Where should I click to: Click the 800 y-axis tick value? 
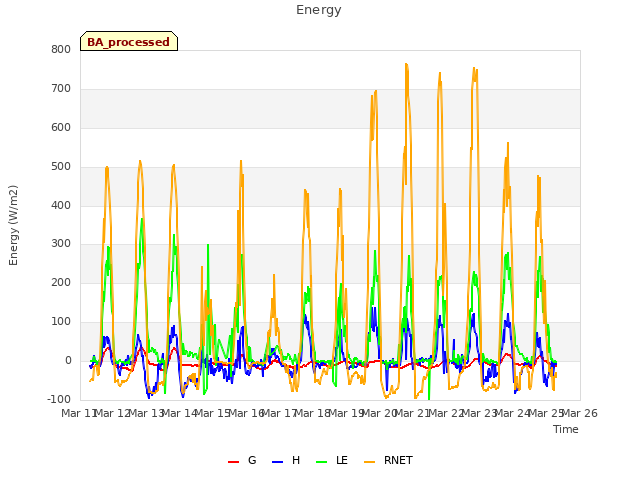click(61, 49)
